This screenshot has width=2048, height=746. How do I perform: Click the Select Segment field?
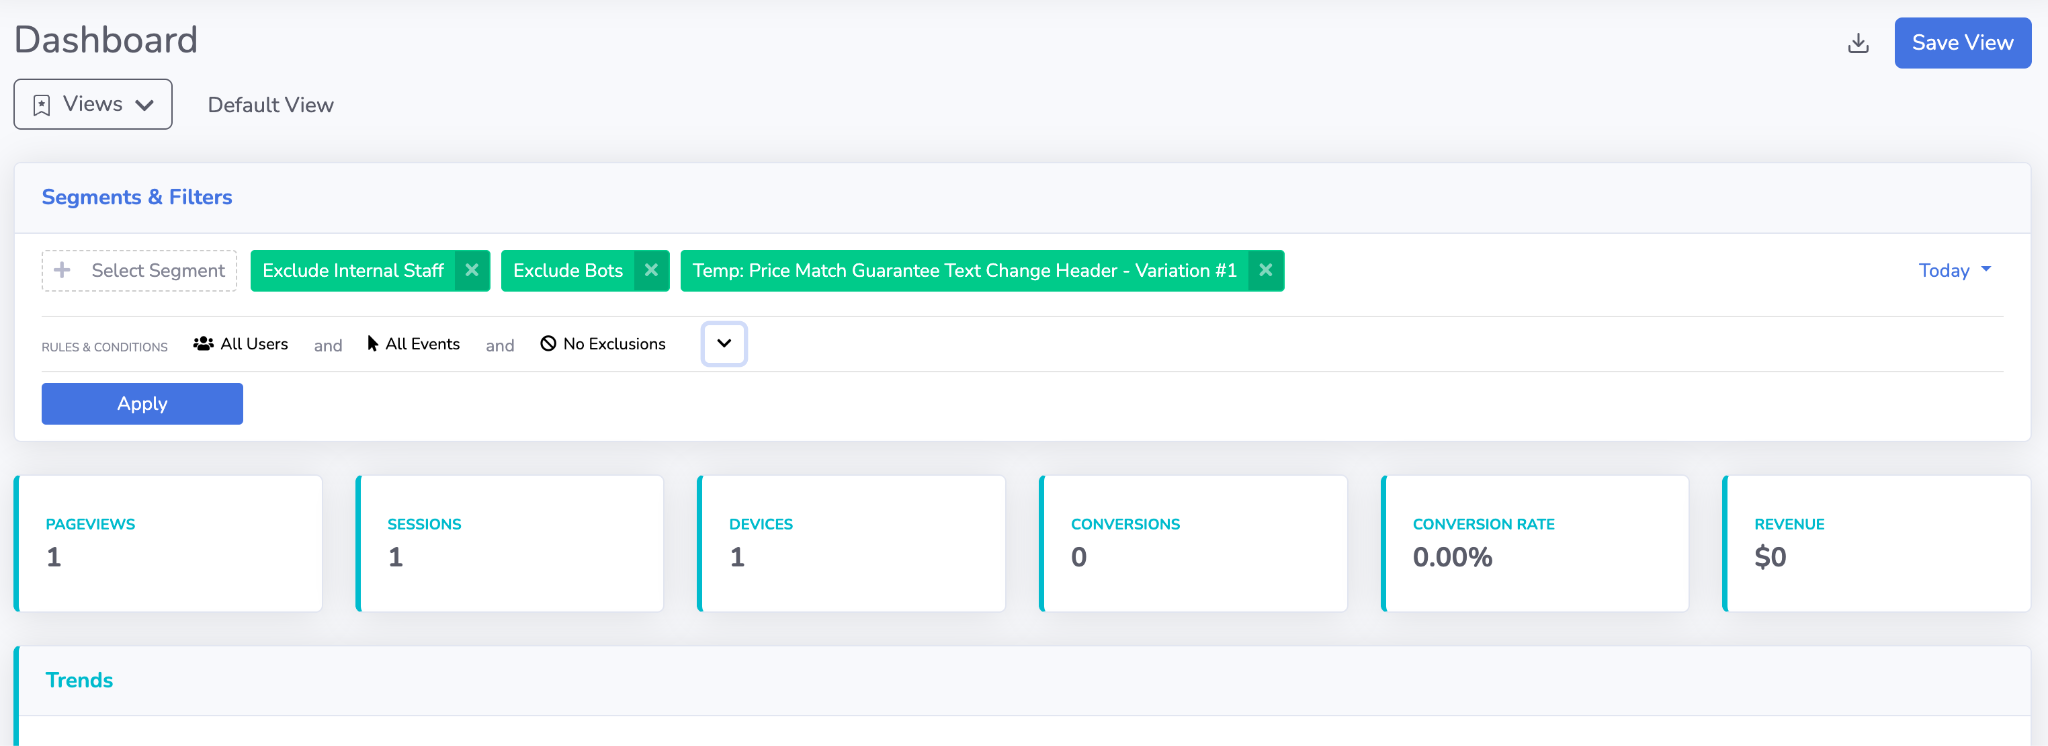[x=158, y=271]
